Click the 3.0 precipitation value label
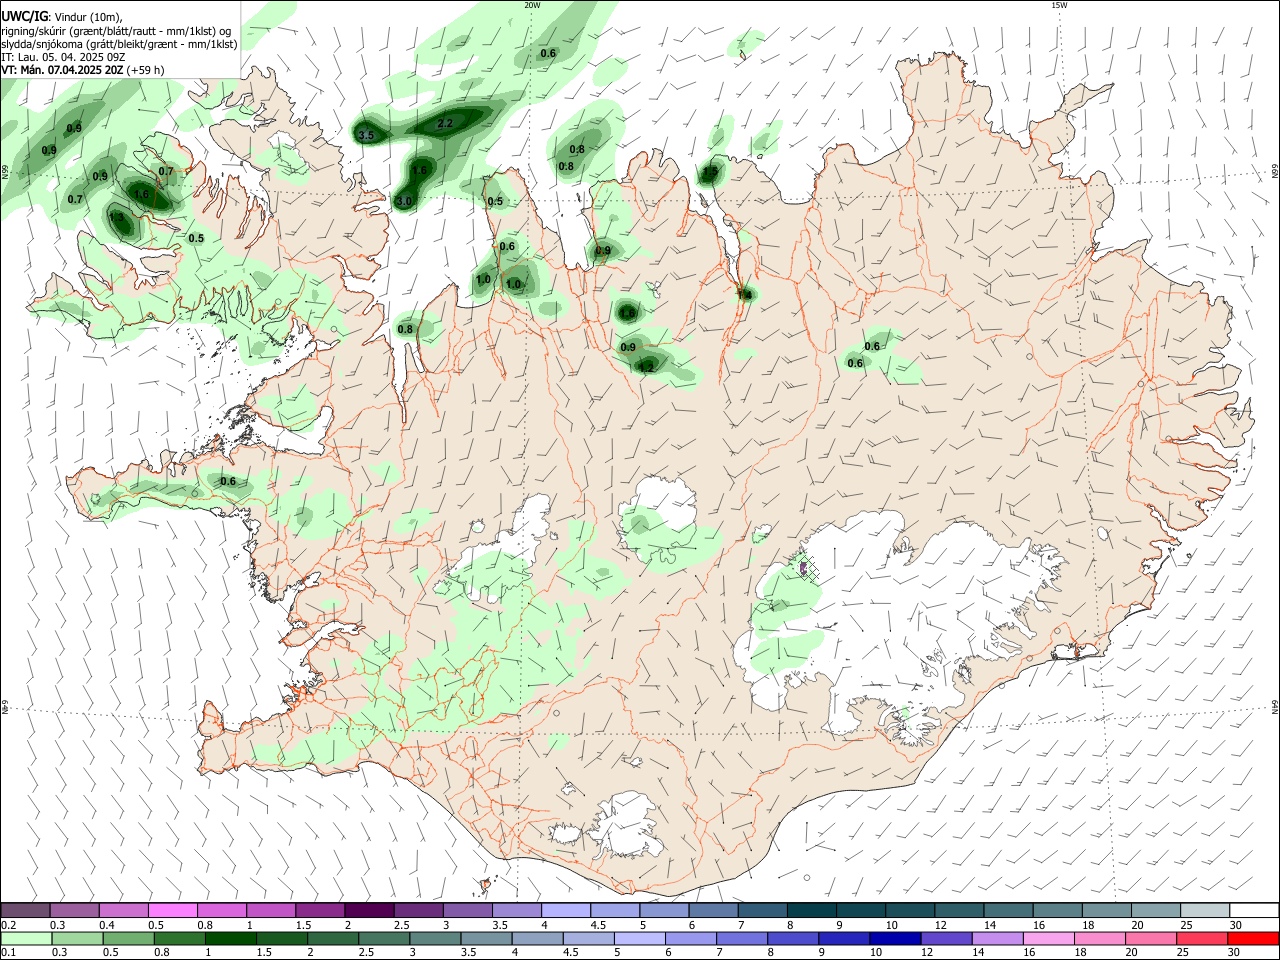 pyautogui.click(x=404, y=201)
